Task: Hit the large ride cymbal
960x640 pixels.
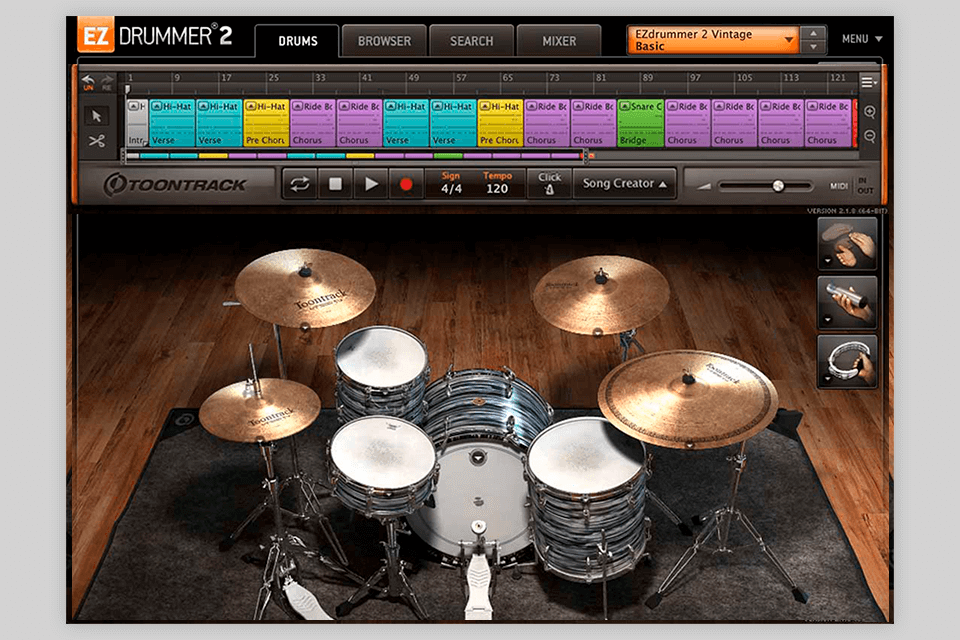Action: tap(688, 398)
